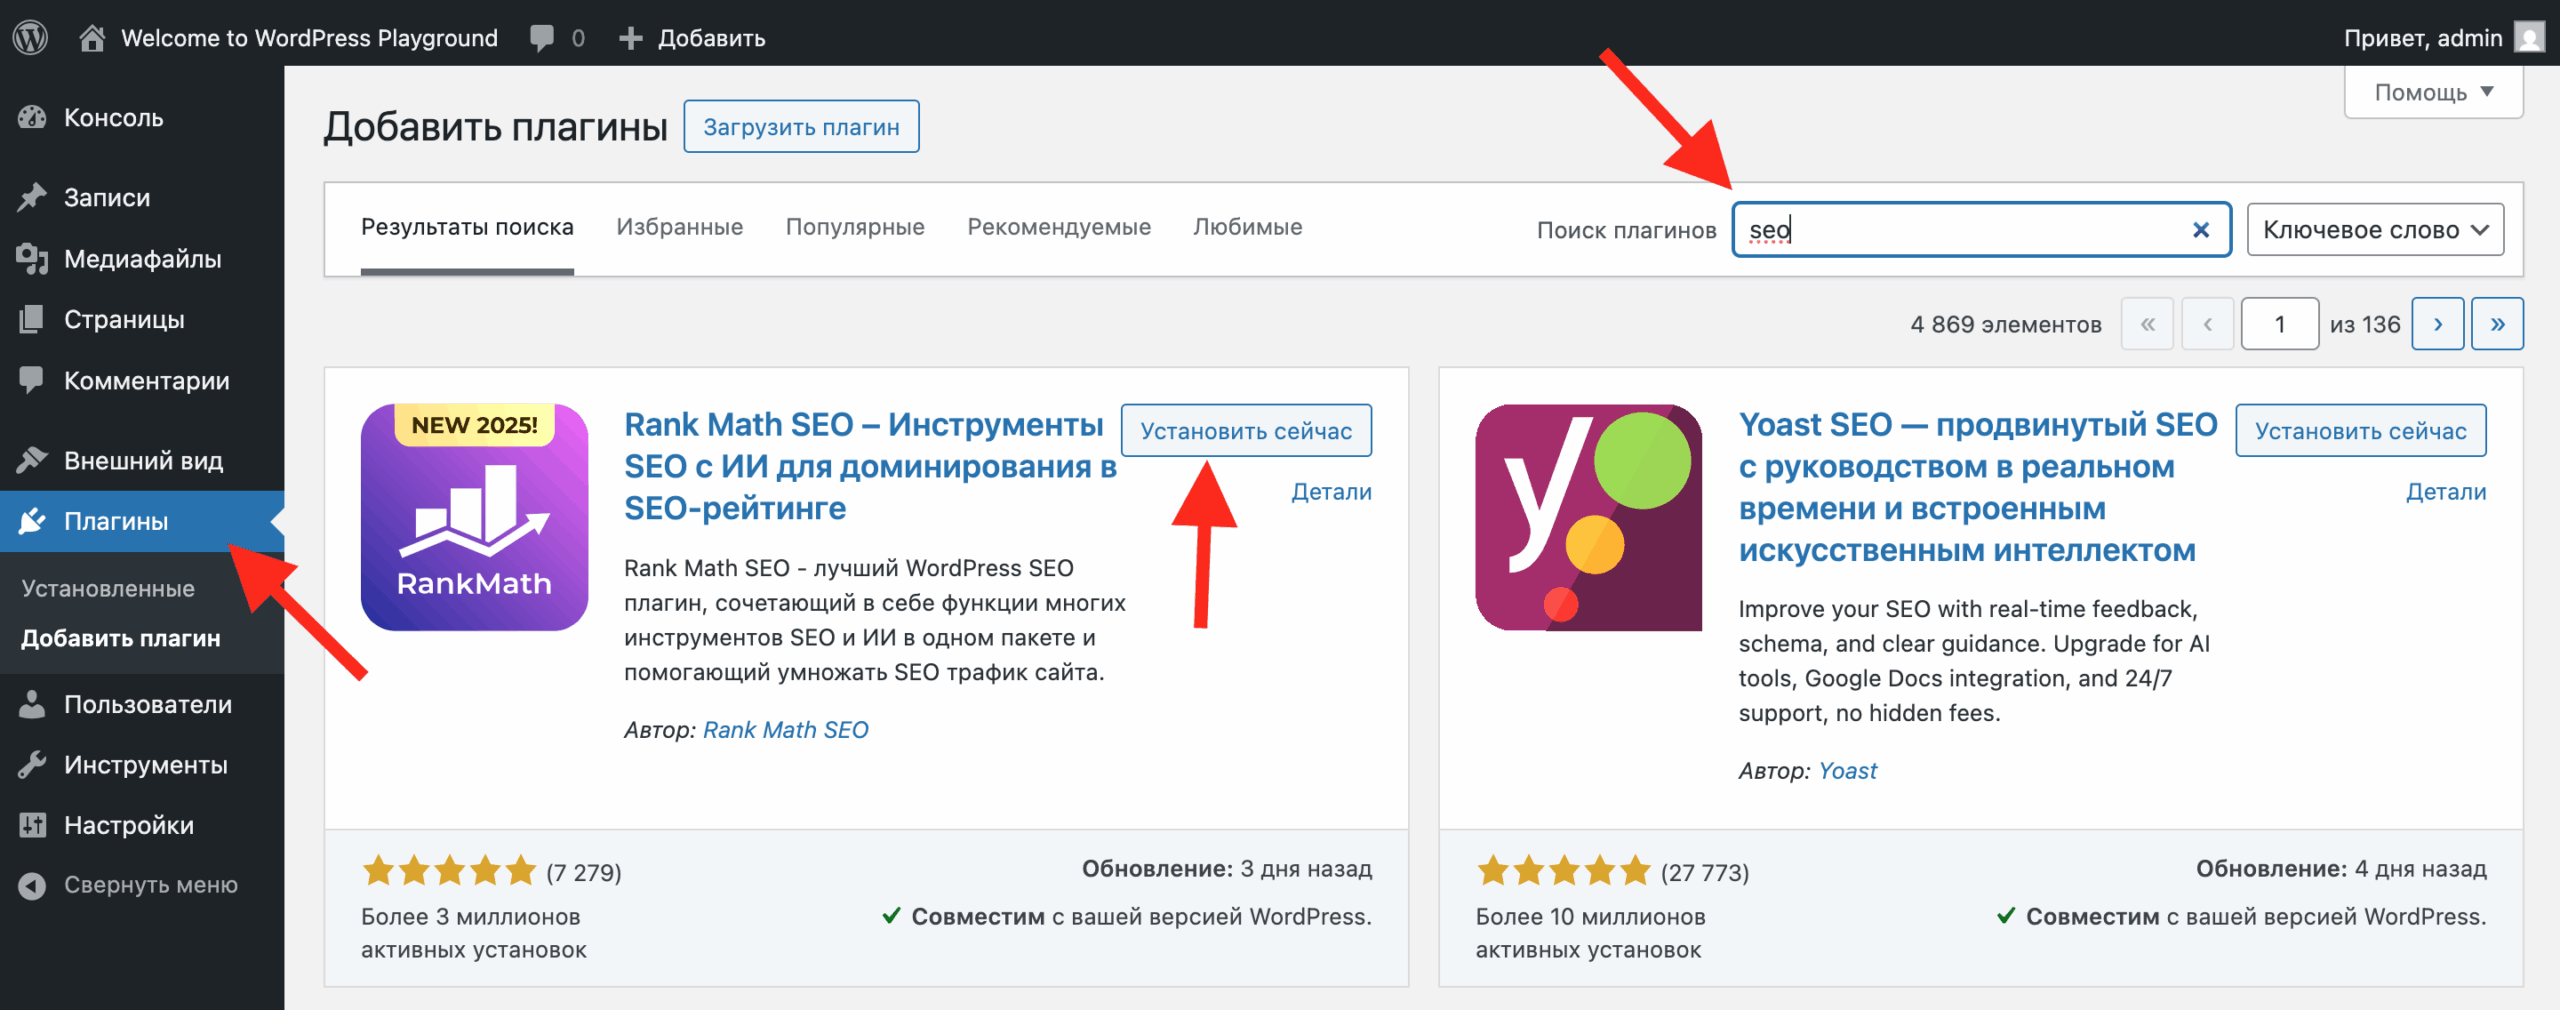The image size is (2560, 1010).
Task: Open the Страницы menu item
Action: coord(142,319)
